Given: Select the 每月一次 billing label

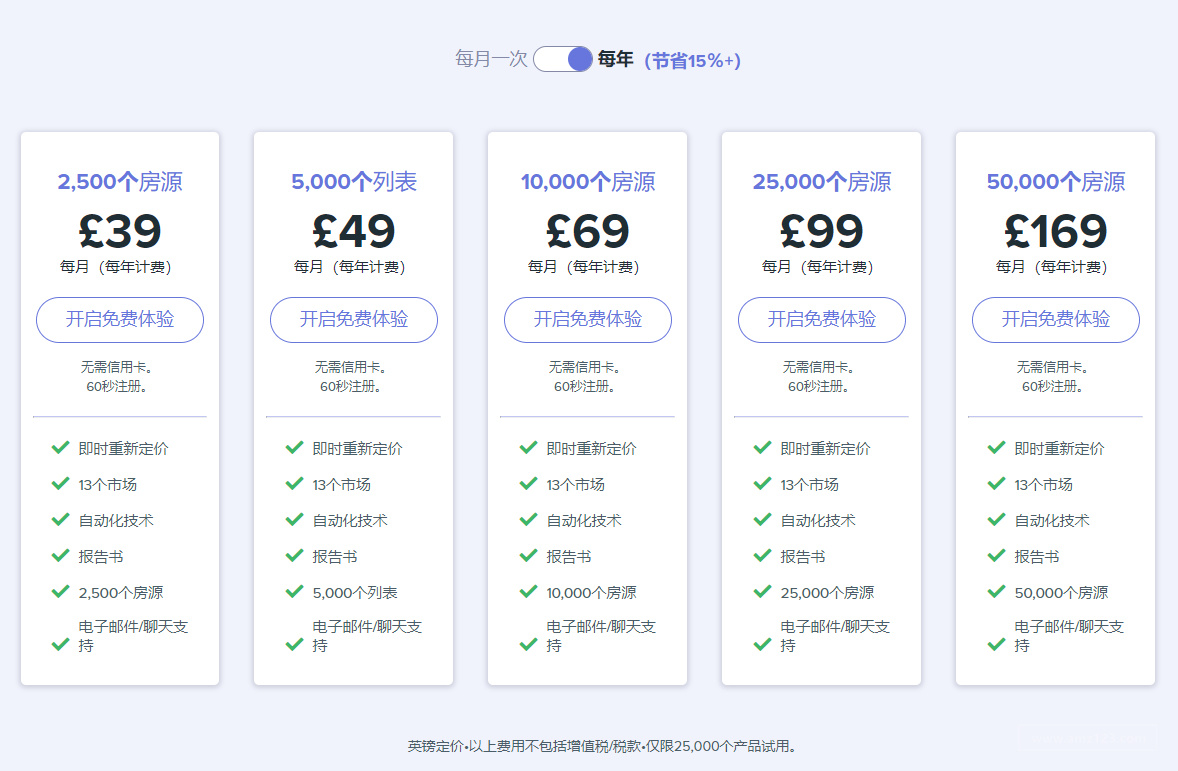Looking at the screenshot, I should [x=491, y=59].
